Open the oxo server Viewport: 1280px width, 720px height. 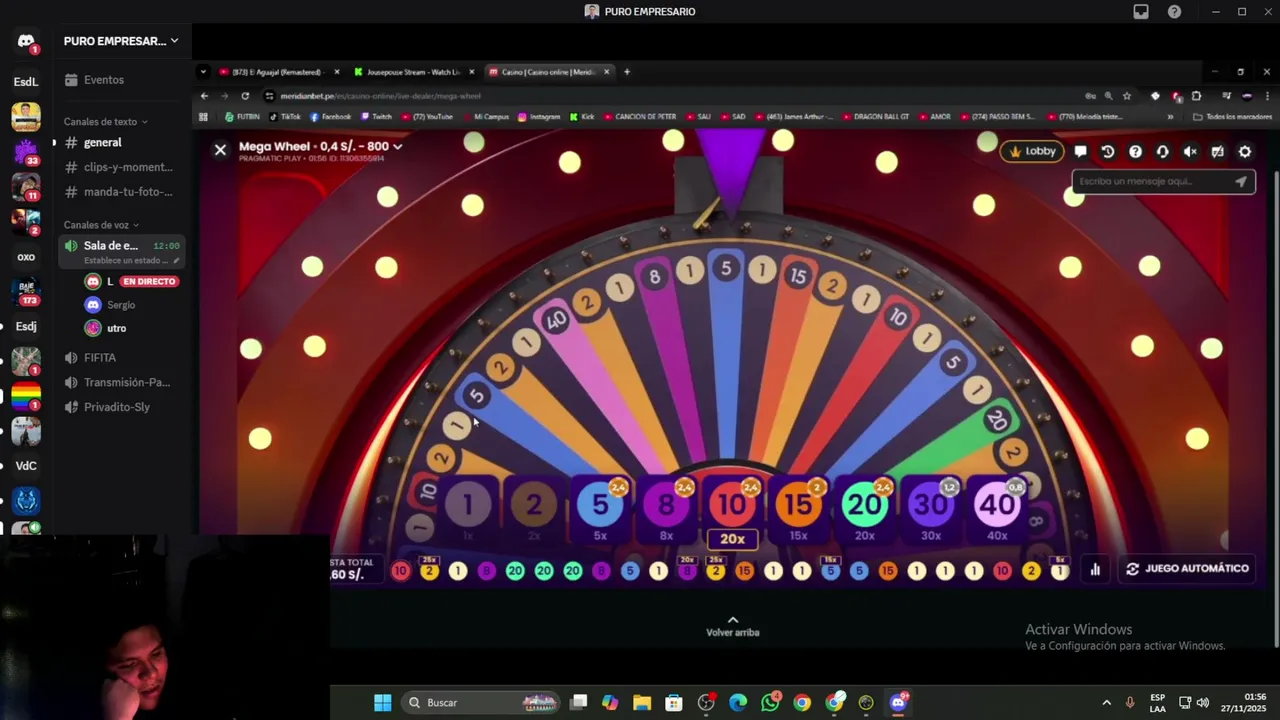[26, 257]
